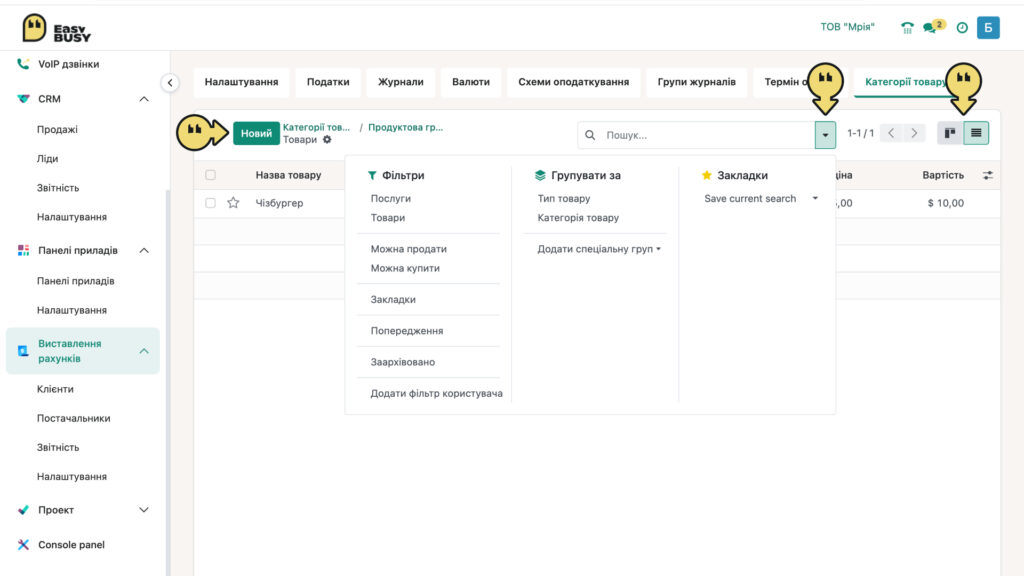
Task: Toggle the Товари filter
Action: click(388, 218)
